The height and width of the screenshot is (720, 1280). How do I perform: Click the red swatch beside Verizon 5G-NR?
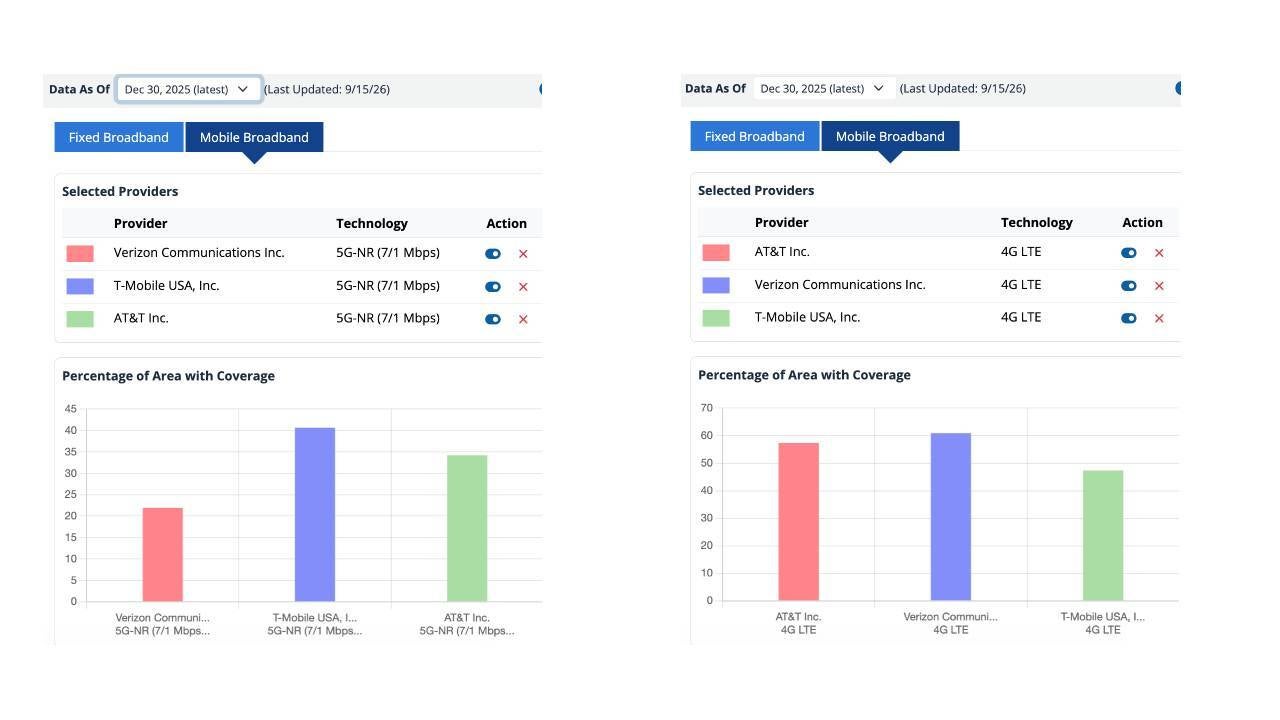80,254
